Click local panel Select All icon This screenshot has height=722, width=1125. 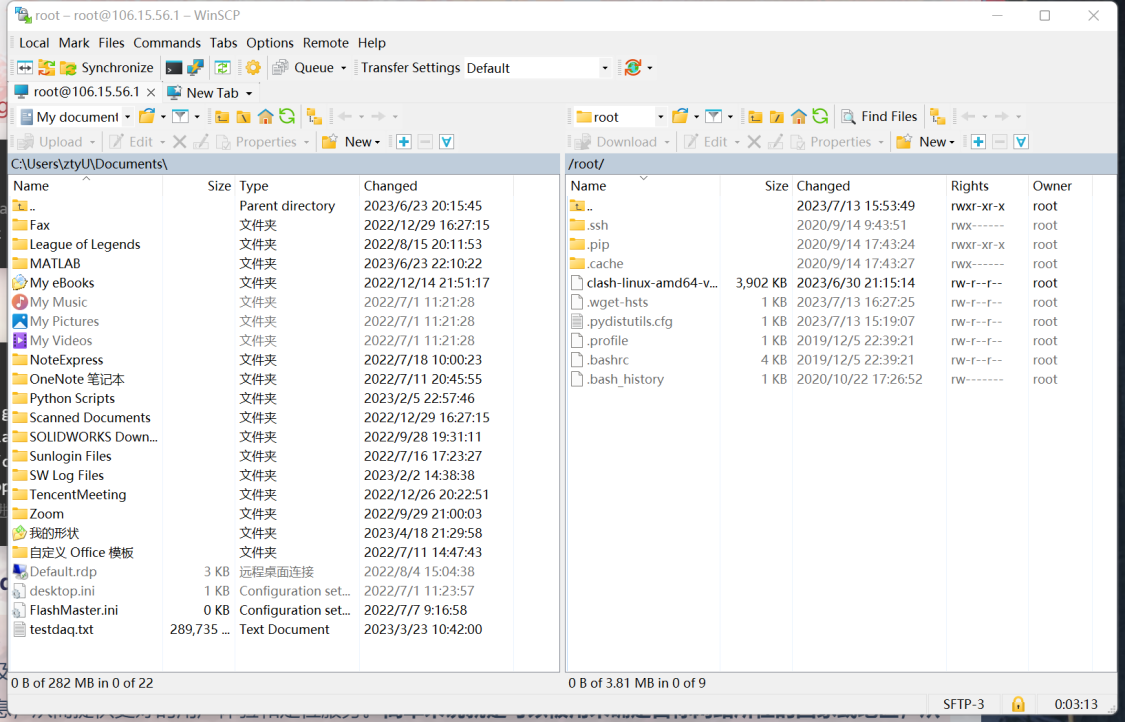pyautogui.click(x=446, y=141)
